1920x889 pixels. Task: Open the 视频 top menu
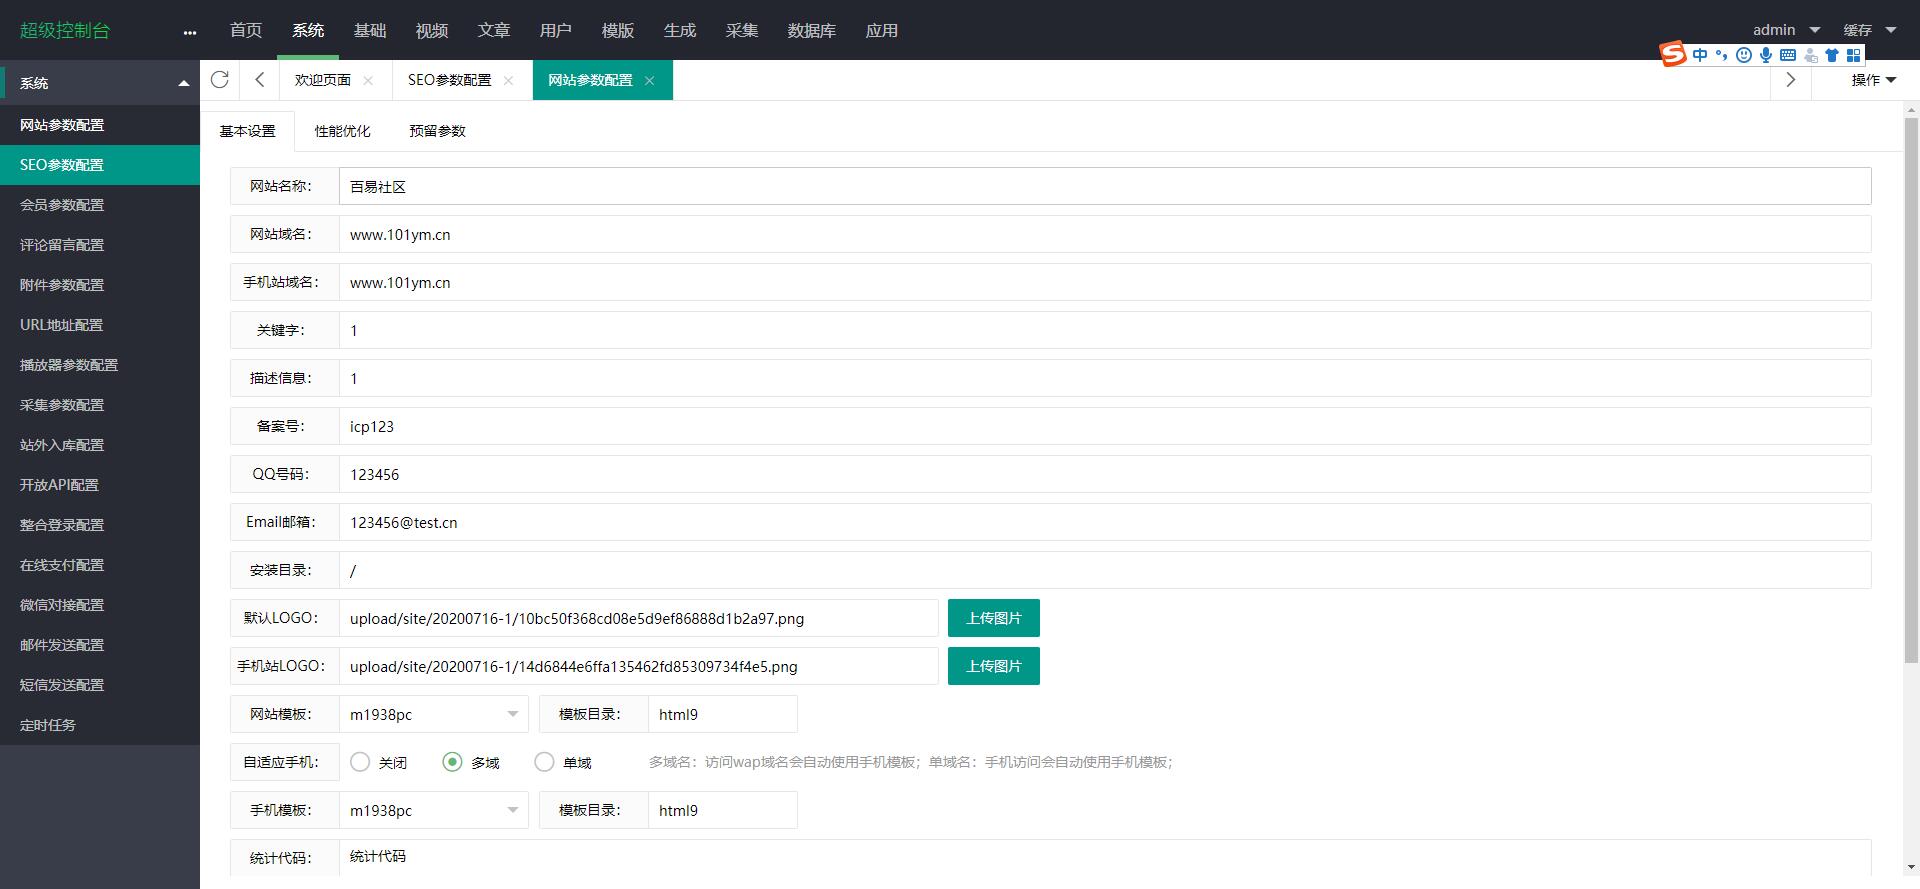pos(431,30)
